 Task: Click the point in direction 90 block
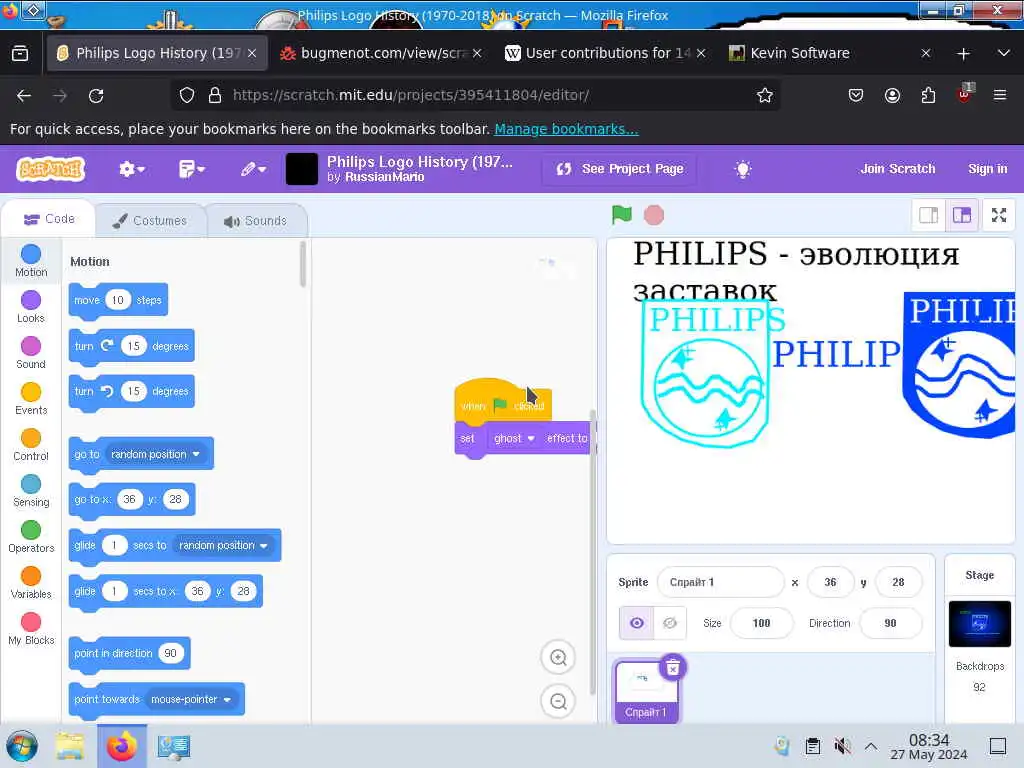click(x=129, y=653)
